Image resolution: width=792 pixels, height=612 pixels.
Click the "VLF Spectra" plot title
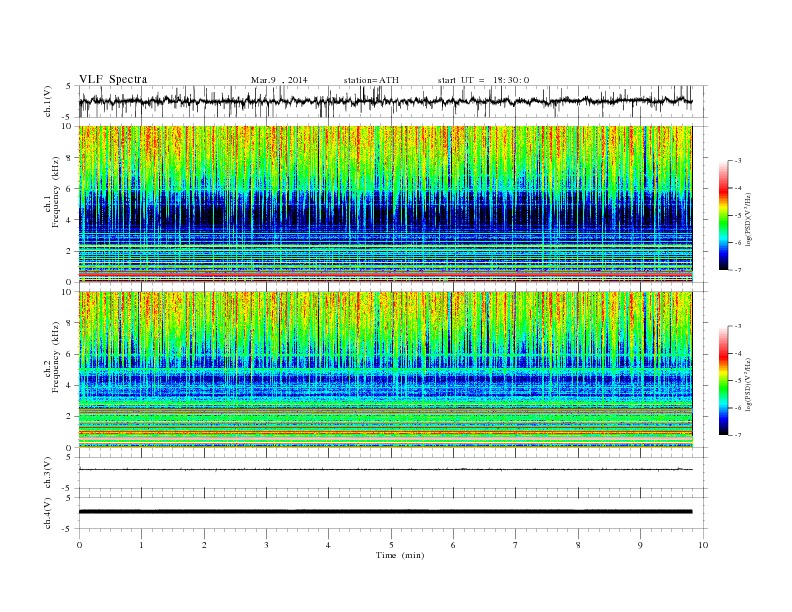tap(113, 79)
